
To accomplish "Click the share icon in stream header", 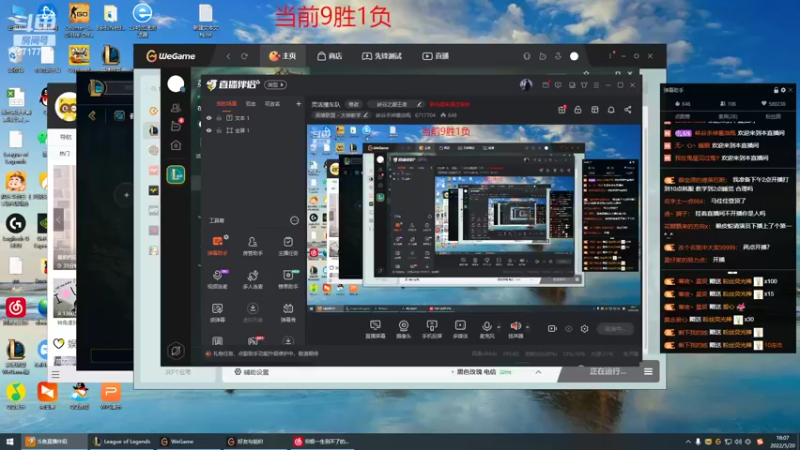I will [x=628, y=110].
